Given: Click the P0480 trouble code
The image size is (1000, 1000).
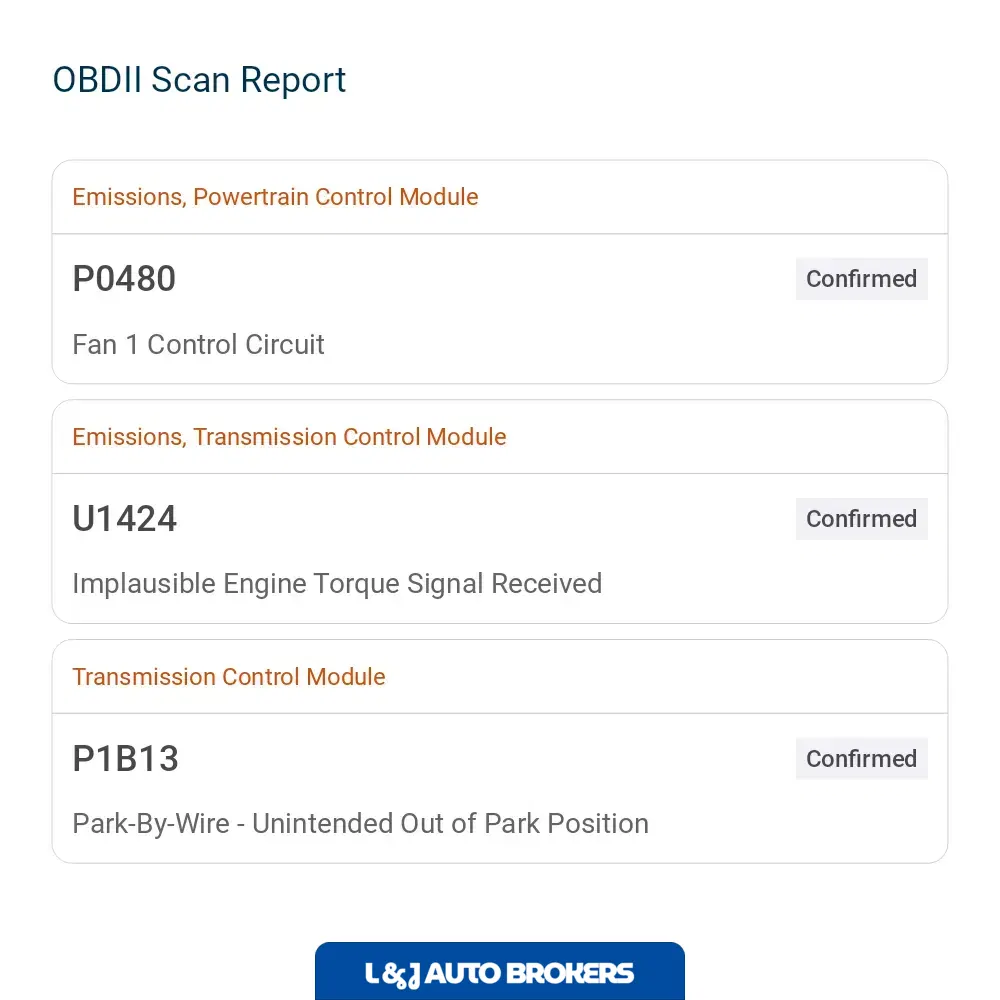Looking at the screenshot, I should pyautogui.click(x=124, y=279).
